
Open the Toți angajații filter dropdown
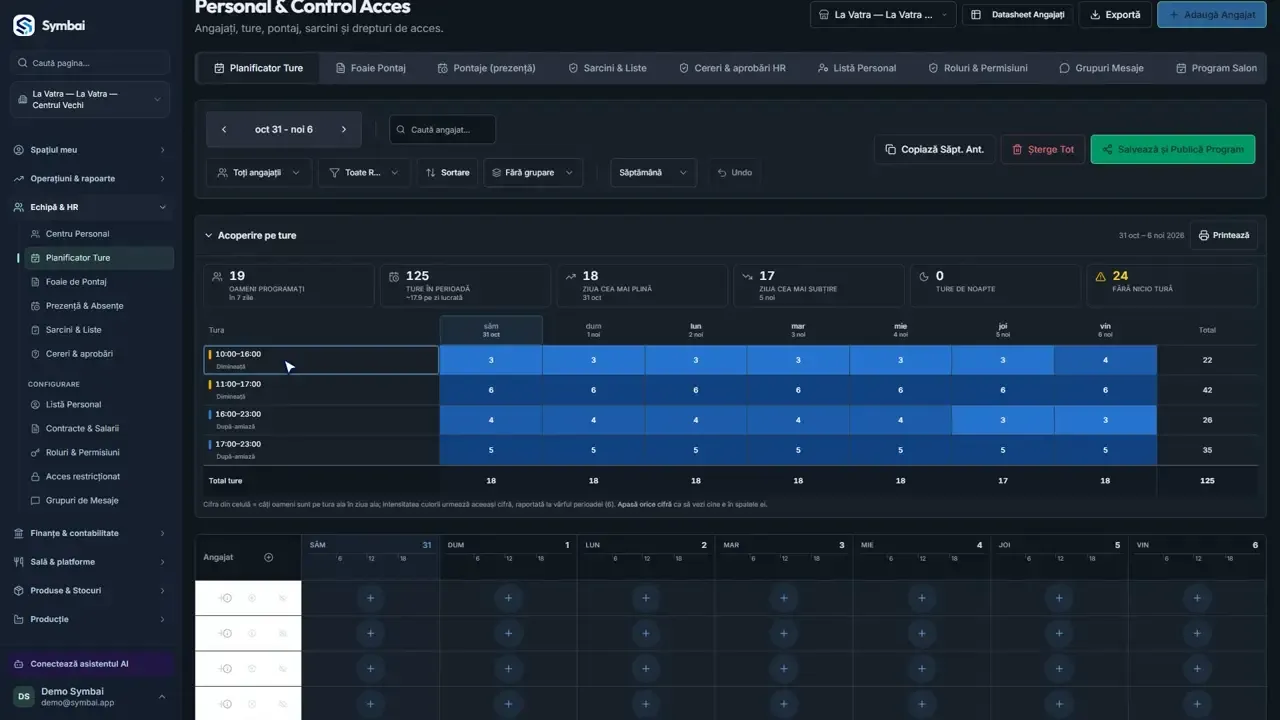(259, 172)
